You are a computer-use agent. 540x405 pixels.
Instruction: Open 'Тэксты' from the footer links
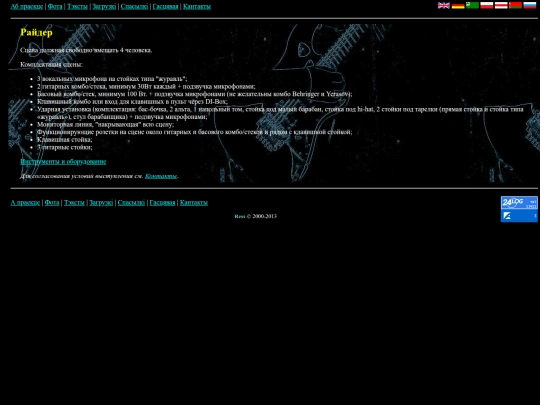pos(74,202)
